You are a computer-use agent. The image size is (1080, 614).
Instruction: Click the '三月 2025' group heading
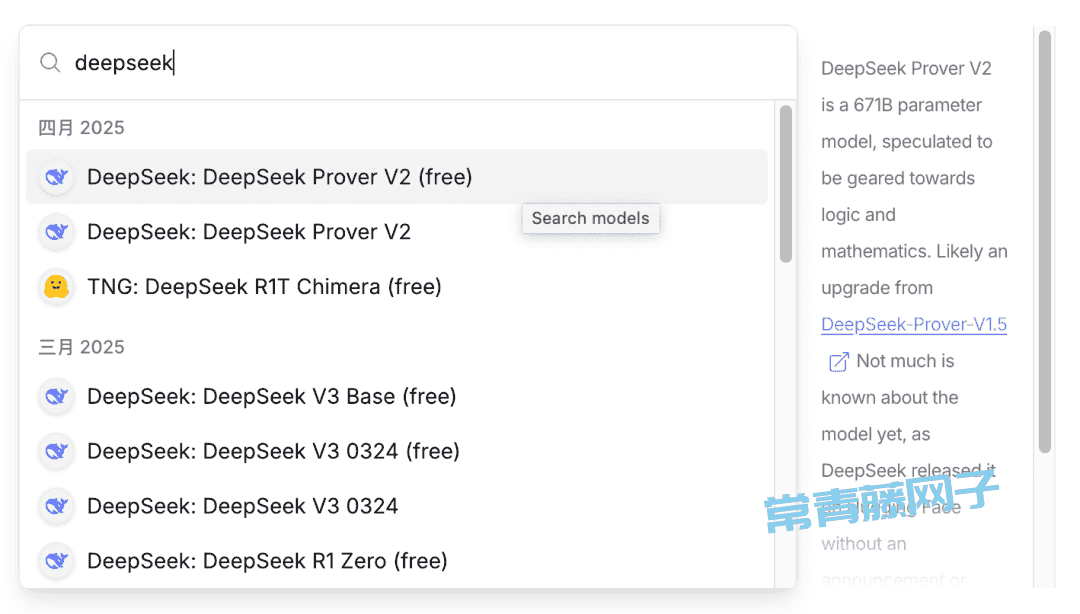tap(81, 347)
